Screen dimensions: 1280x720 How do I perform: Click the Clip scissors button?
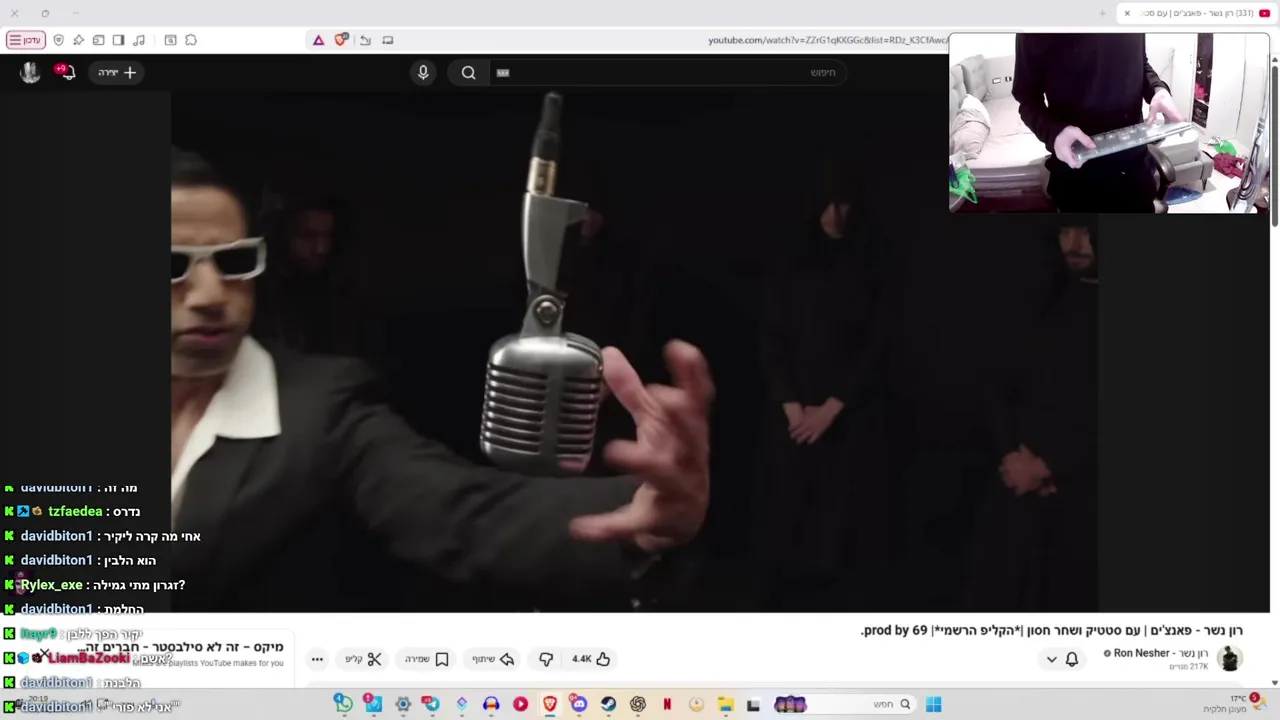point(364,659)
